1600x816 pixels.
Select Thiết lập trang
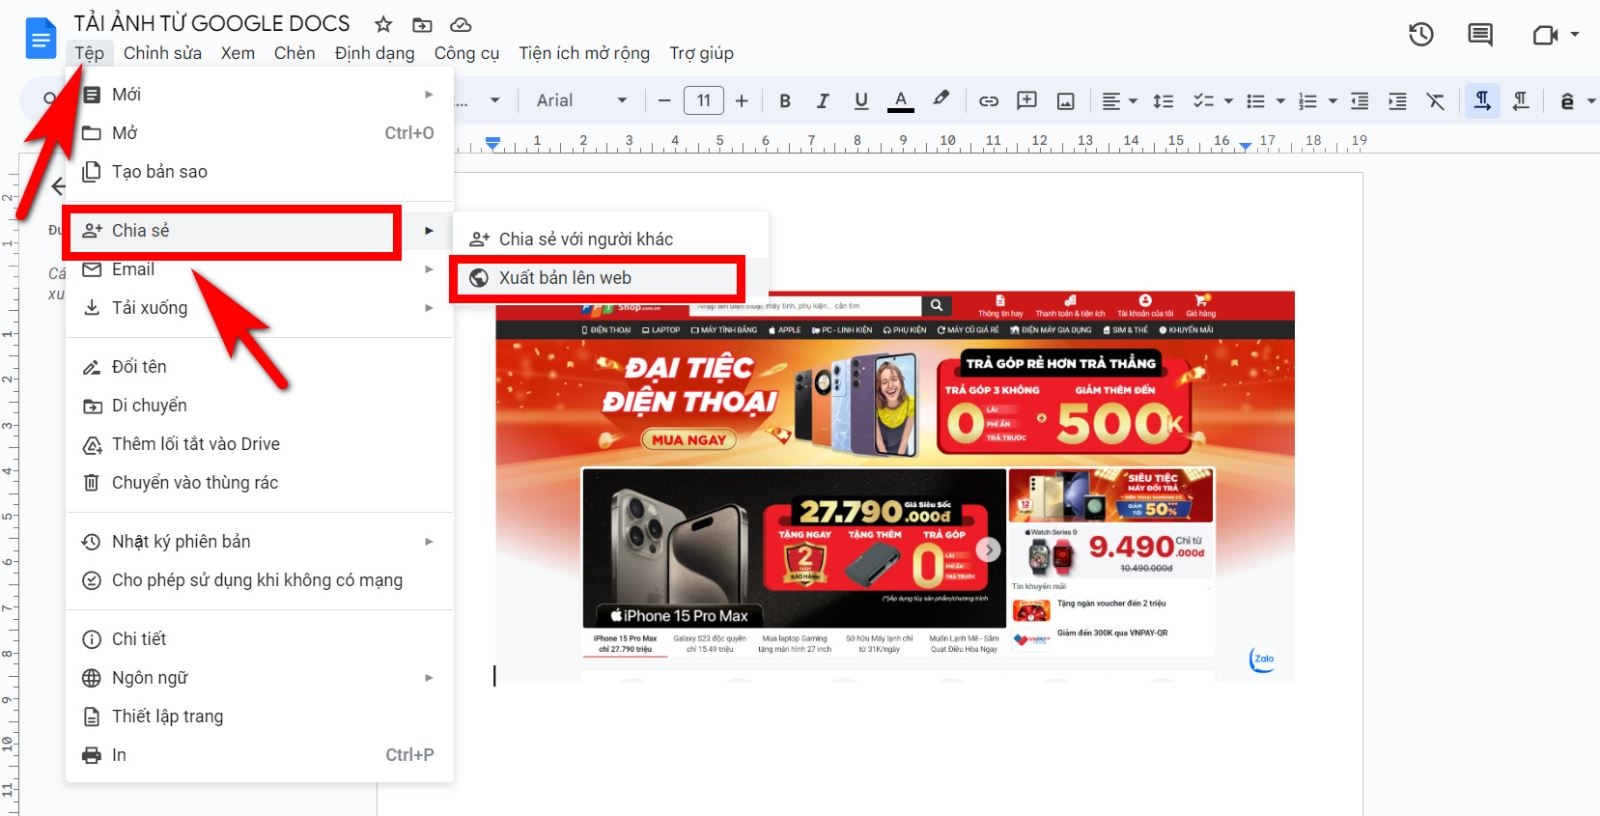point(259,716)
